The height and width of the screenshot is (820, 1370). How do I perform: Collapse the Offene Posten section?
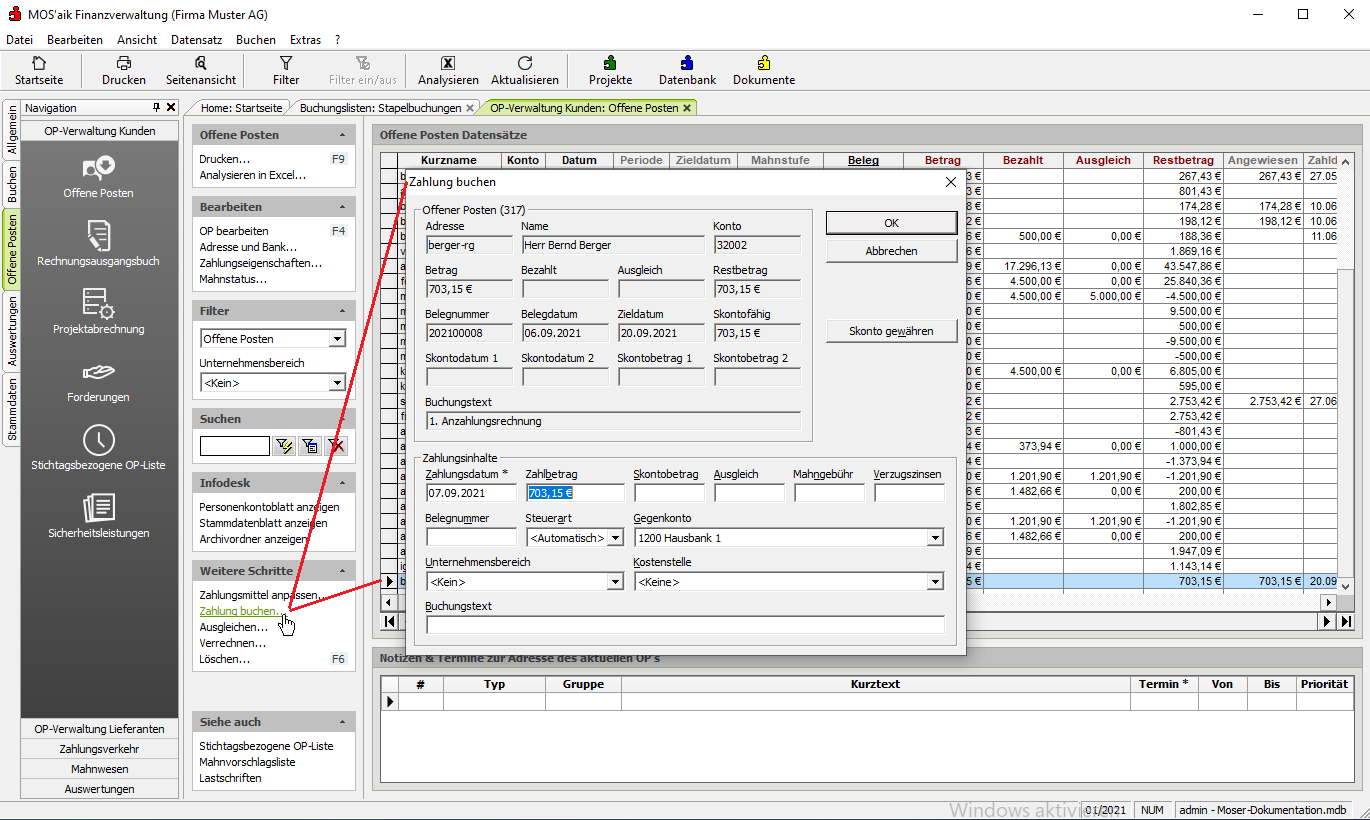(342, 135)
